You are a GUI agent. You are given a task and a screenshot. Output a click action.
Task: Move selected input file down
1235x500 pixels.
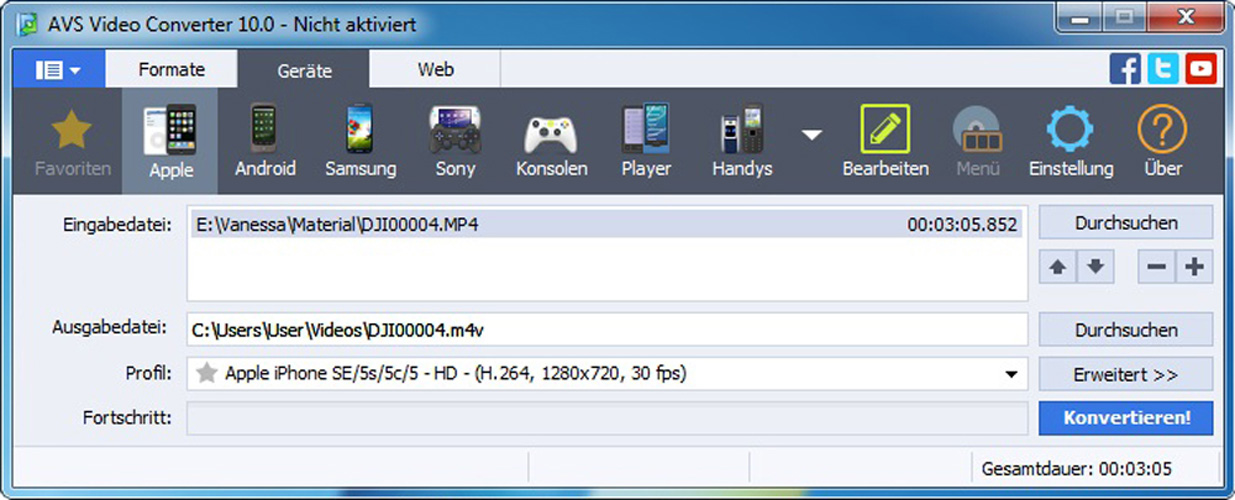1095,268
